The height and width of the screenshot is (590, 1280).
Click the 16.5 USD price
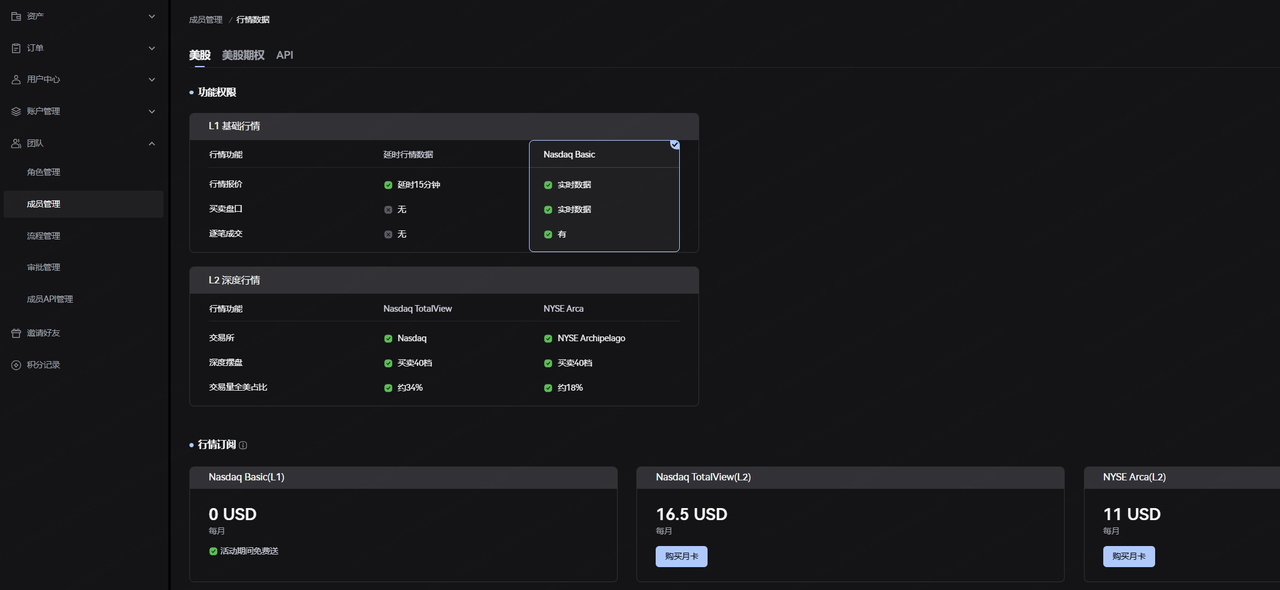[692, 514]
